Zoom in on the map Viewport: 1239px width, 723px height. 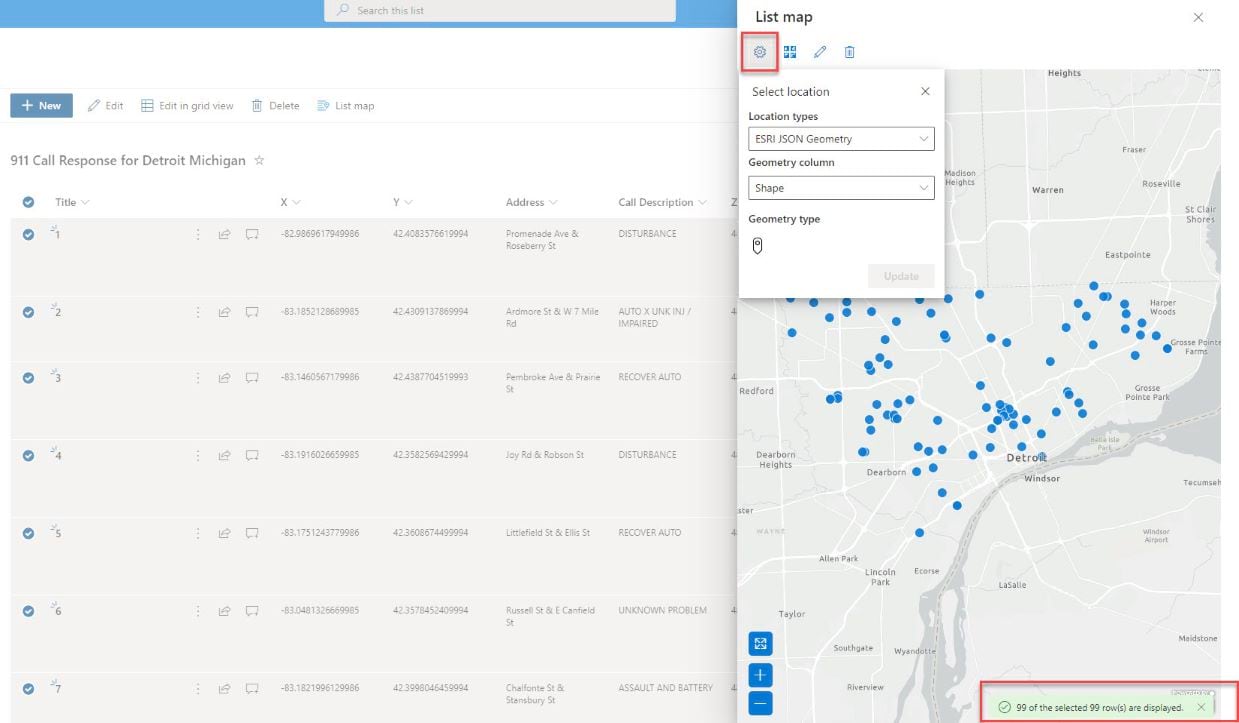[761, 676]
